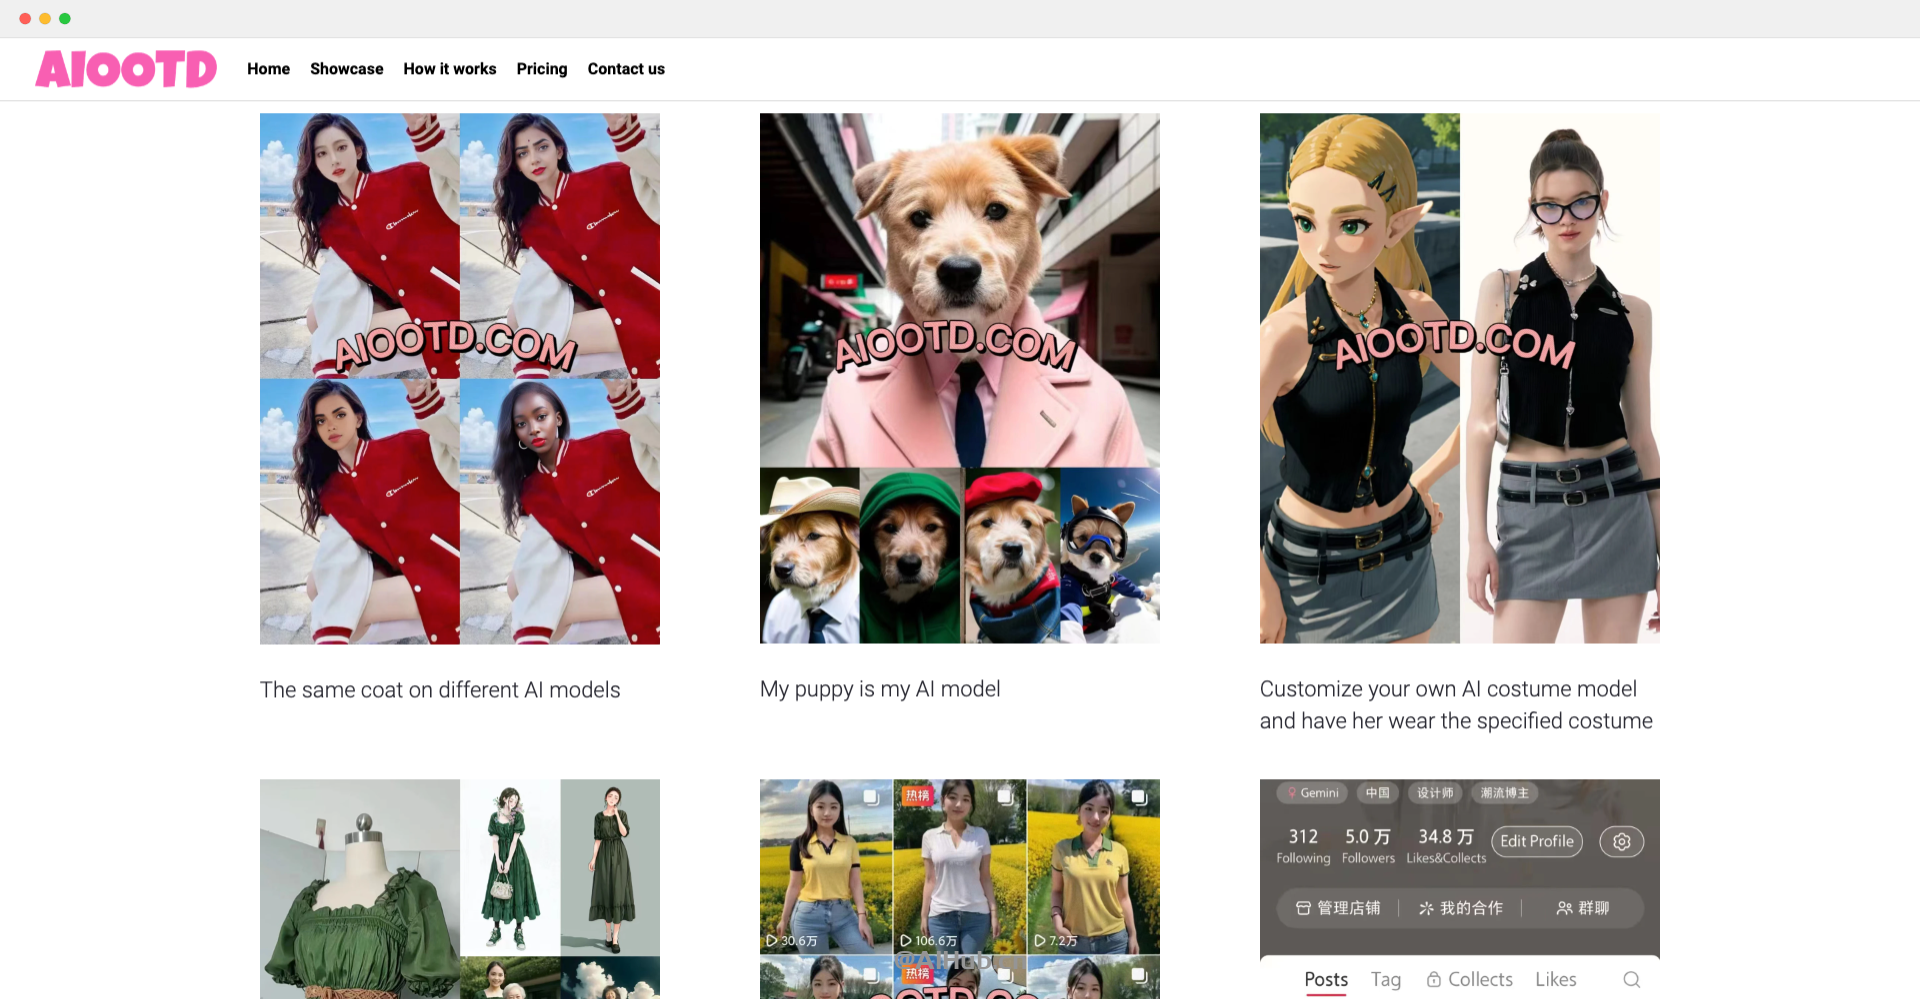Screen dimensions: 1920x999
Task: Click the 5.0万 Followers count
Action: pyautogui.click(x=1368, y=845)
